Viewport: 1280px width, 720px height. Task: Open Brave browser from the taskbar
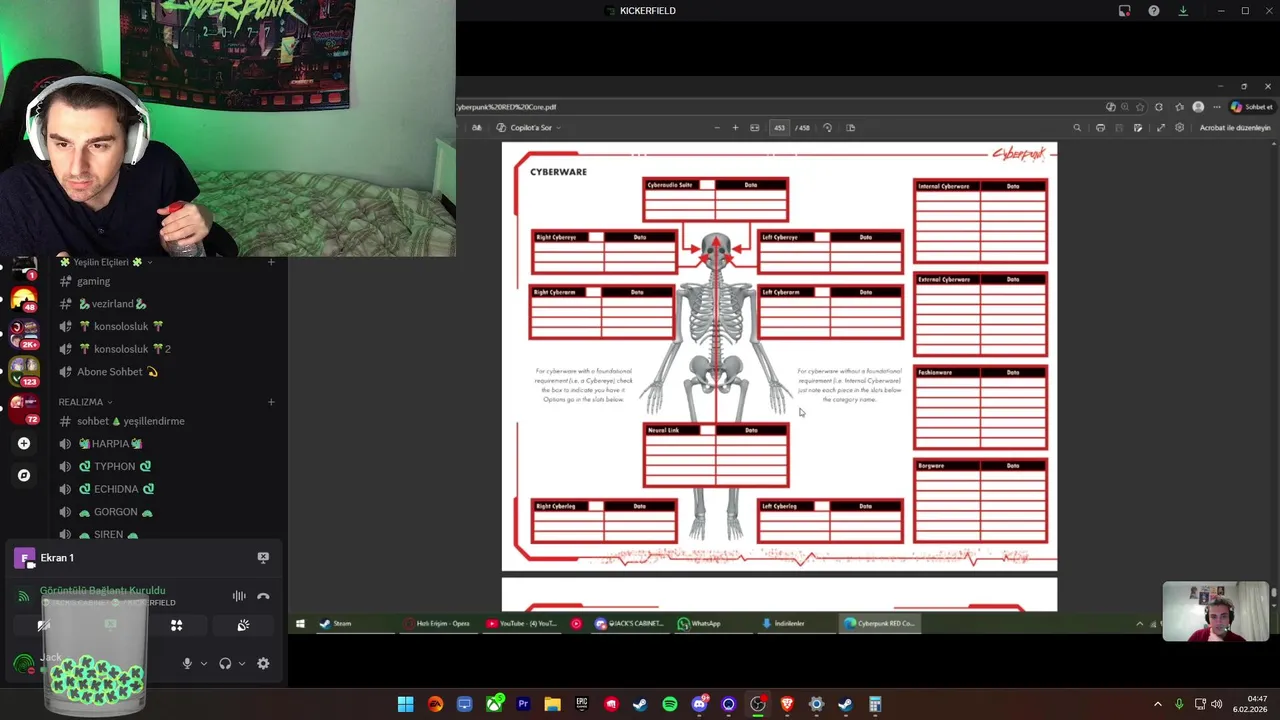point(787,704)
